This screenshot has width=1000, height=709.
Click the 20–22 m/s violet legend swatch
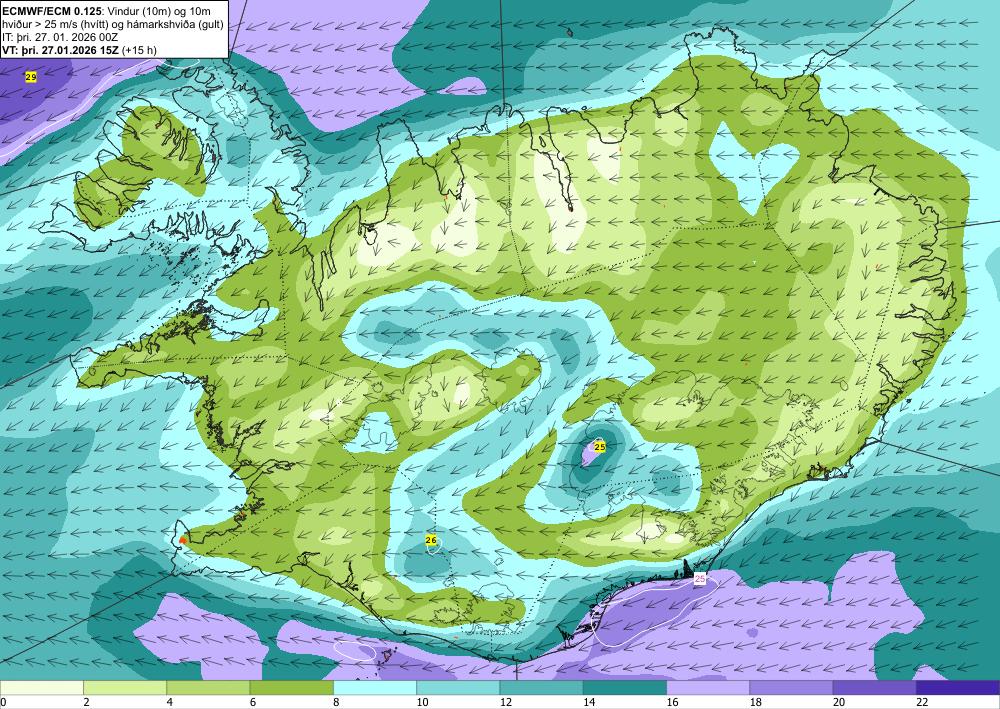(x=875, y=688)
